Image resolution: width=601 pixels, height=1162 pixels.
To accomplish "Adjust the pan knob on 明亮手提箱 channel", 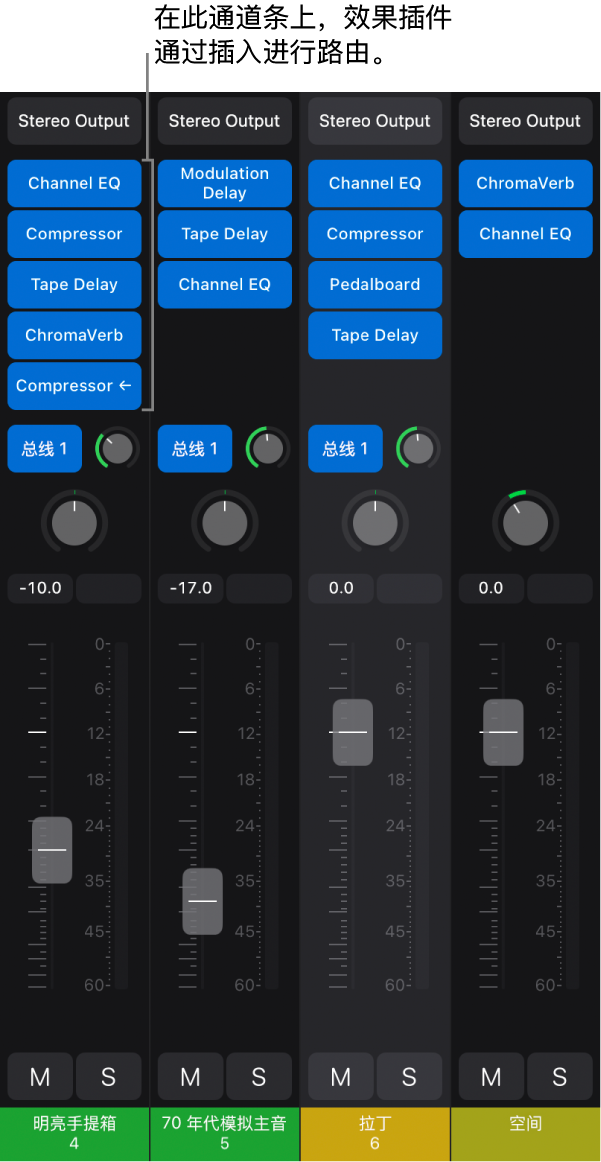I will 74,522.
